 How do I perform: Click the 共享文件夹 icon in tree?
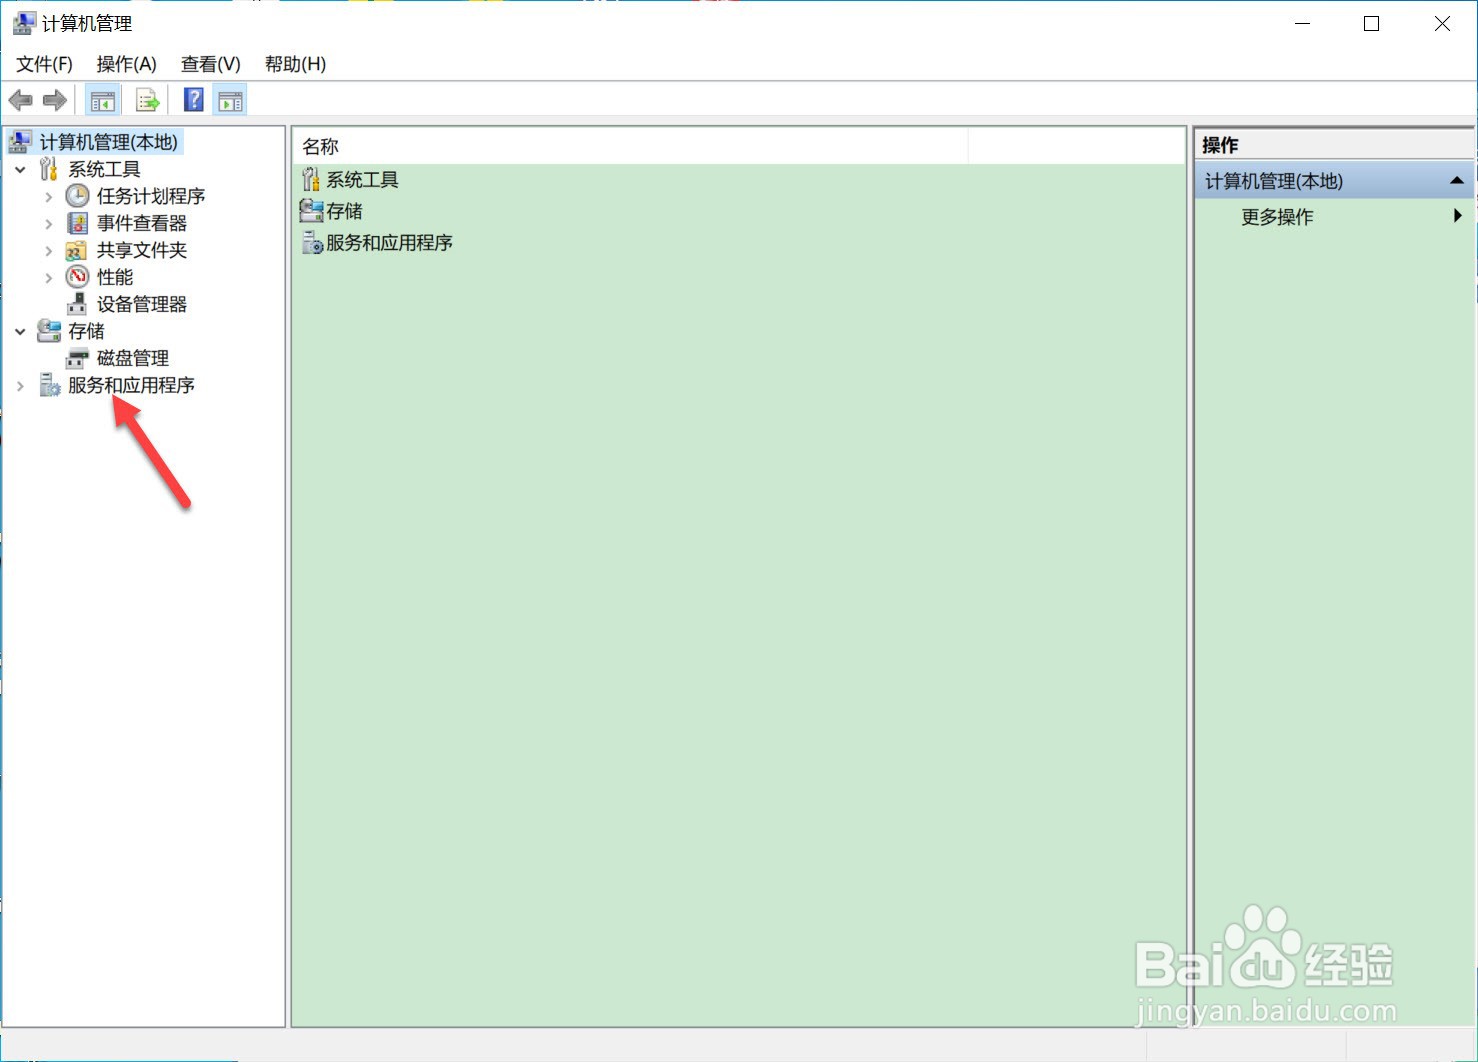click(x=77, y=250)
